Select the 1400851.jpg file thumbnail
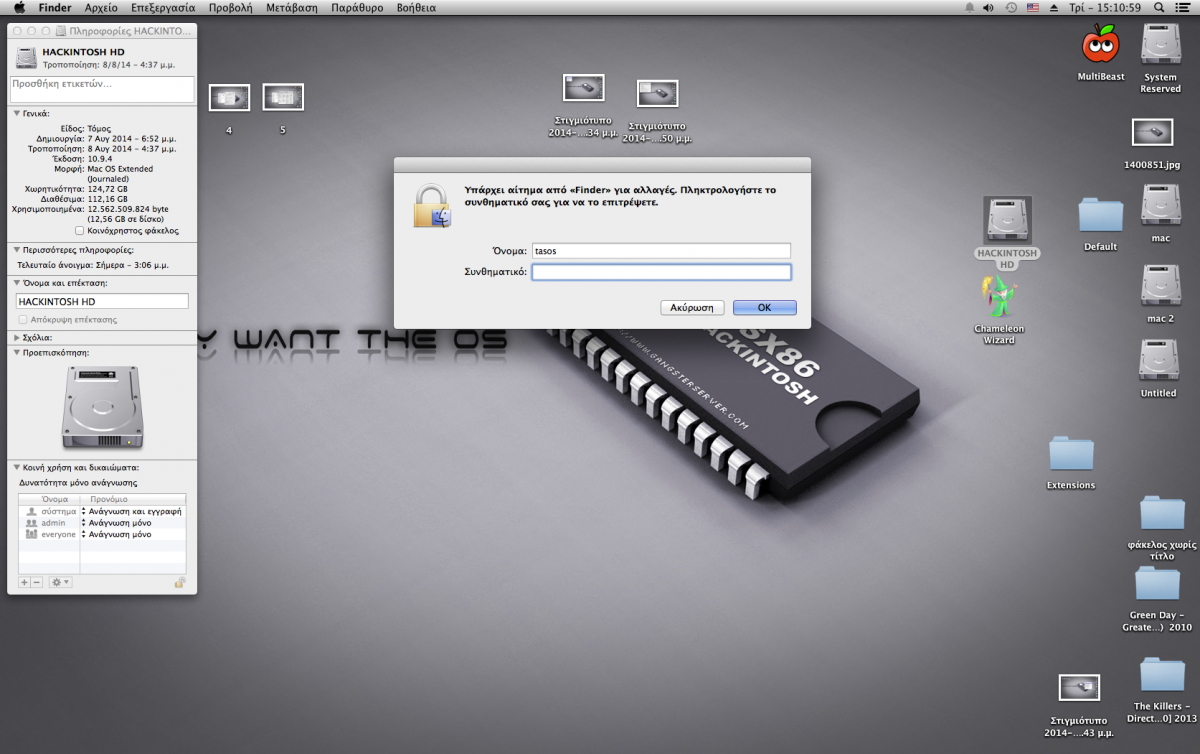 pyautogui.click(x=1152, y=133)
